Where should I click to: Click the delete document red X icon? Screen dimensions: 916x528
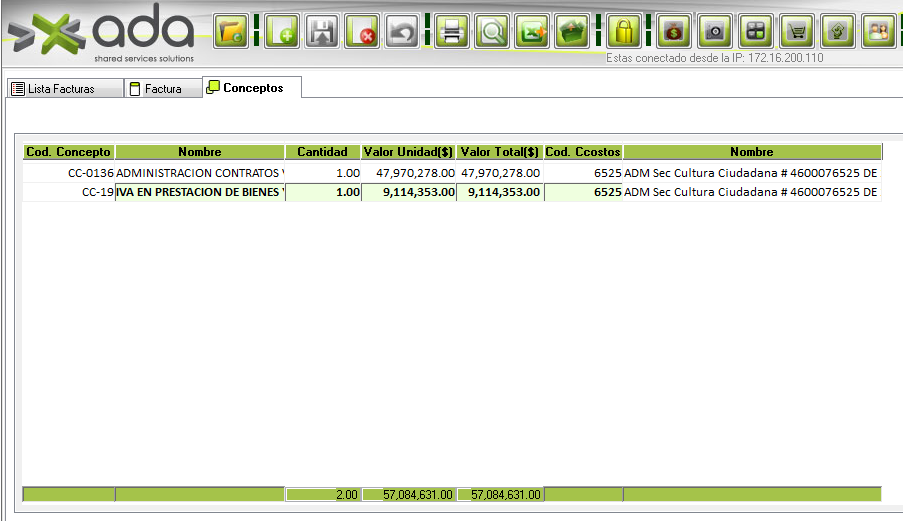[x=362, y=32]
